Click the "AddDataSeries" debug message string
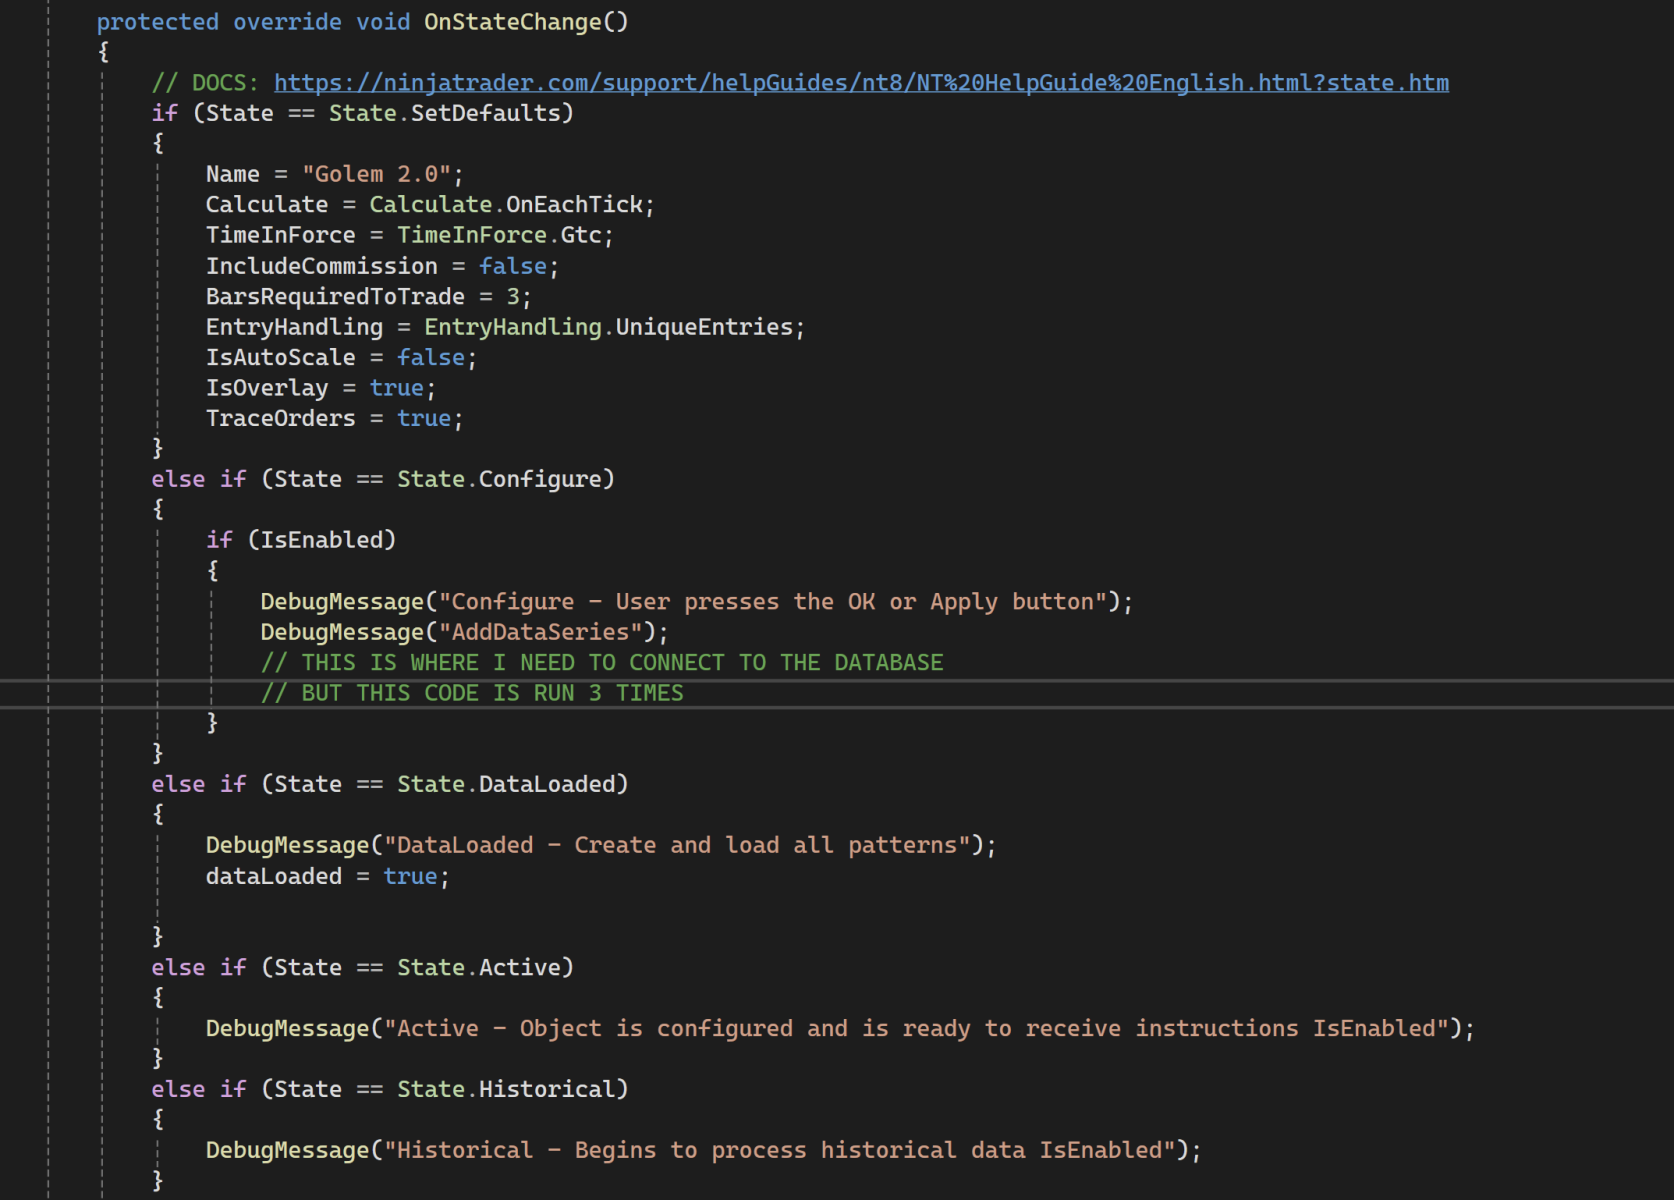 pyautogui.click(x=541, y=632)
